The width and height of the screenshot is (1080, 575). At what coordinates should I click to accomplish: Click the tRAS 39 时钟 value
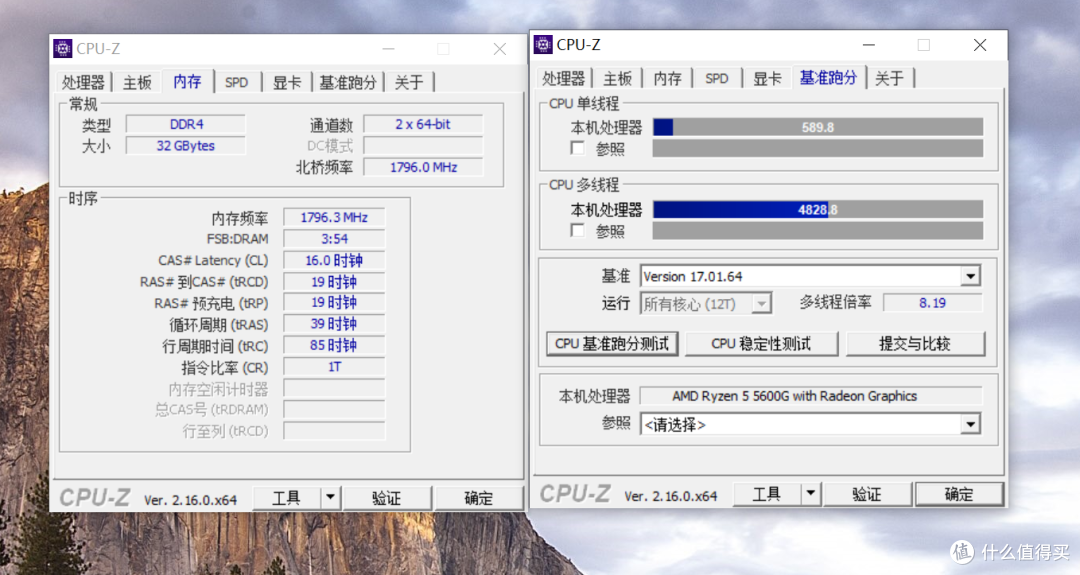(334, 324)
